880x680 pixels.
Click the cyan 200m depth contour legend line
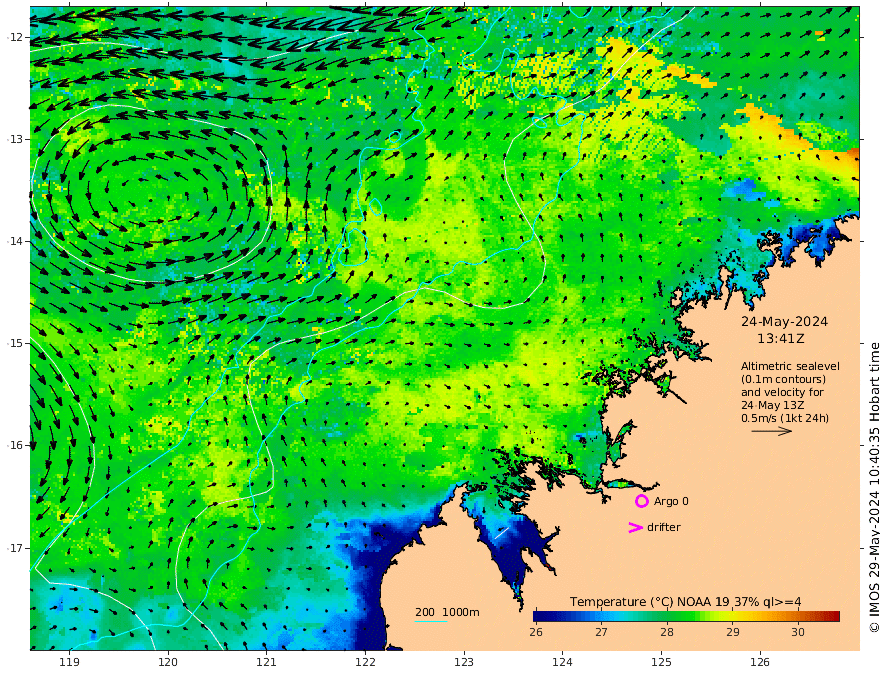coord(431,621)
